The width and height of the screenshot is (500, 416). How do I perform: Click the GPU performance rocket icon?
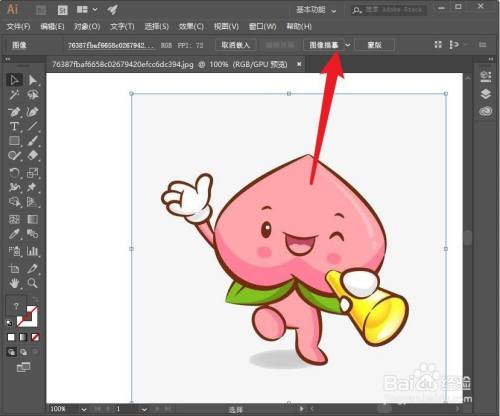tap(113, 10)
